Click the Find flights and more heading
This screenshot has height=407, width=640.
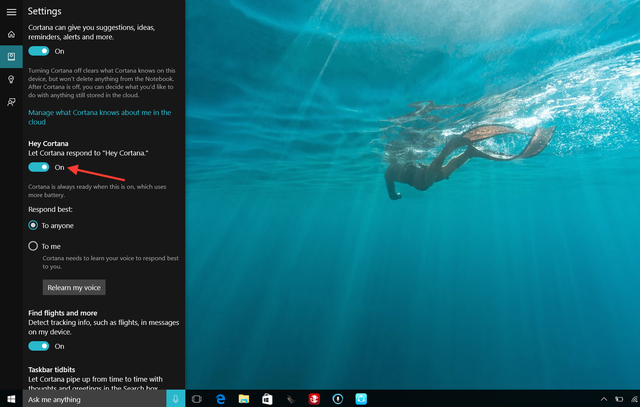pyautogui.click(x=62, y=313)
